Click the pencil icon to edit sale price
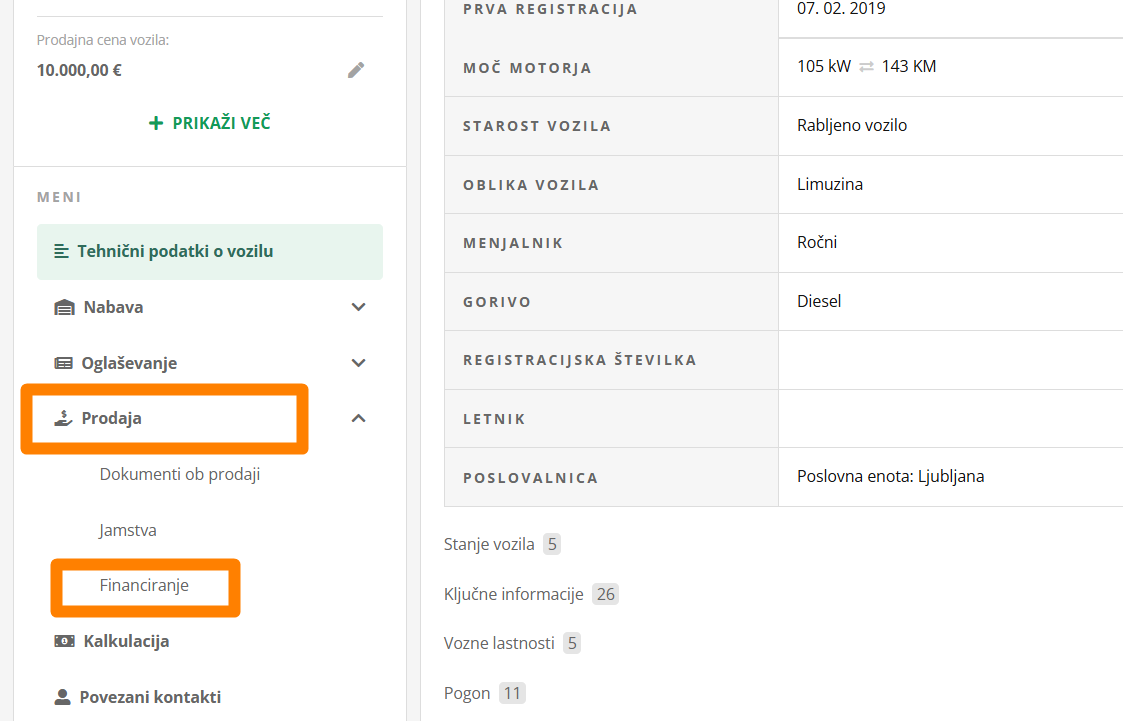This screenshot has width=1123, height=721. coord(356,70)
